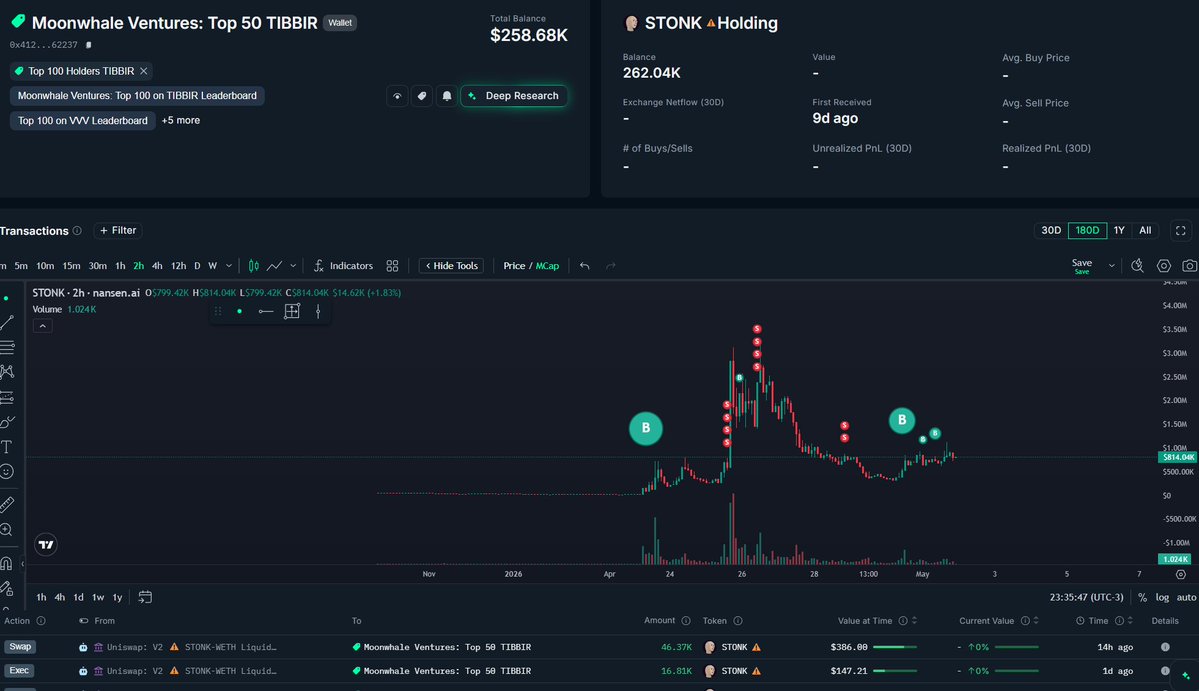Open the time interval dropdown arrow
1199x691 pixels.
(229, 266)
